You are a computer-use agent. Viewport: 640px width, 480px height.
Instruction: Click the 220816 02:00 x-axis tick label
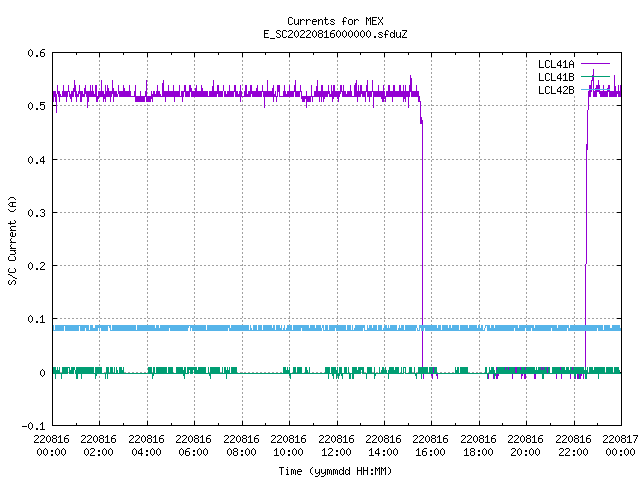[x=98, y=446]
